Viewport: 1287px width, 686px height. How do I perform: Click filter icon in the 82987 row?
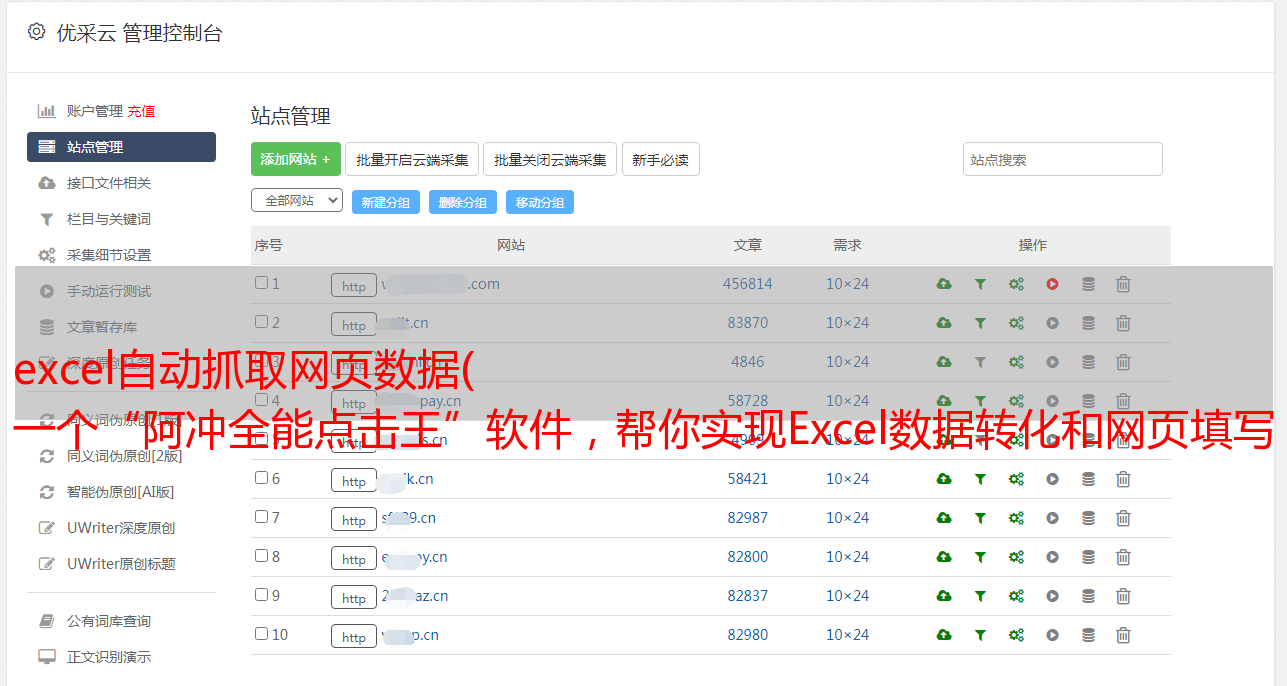(x=980, y=518)
